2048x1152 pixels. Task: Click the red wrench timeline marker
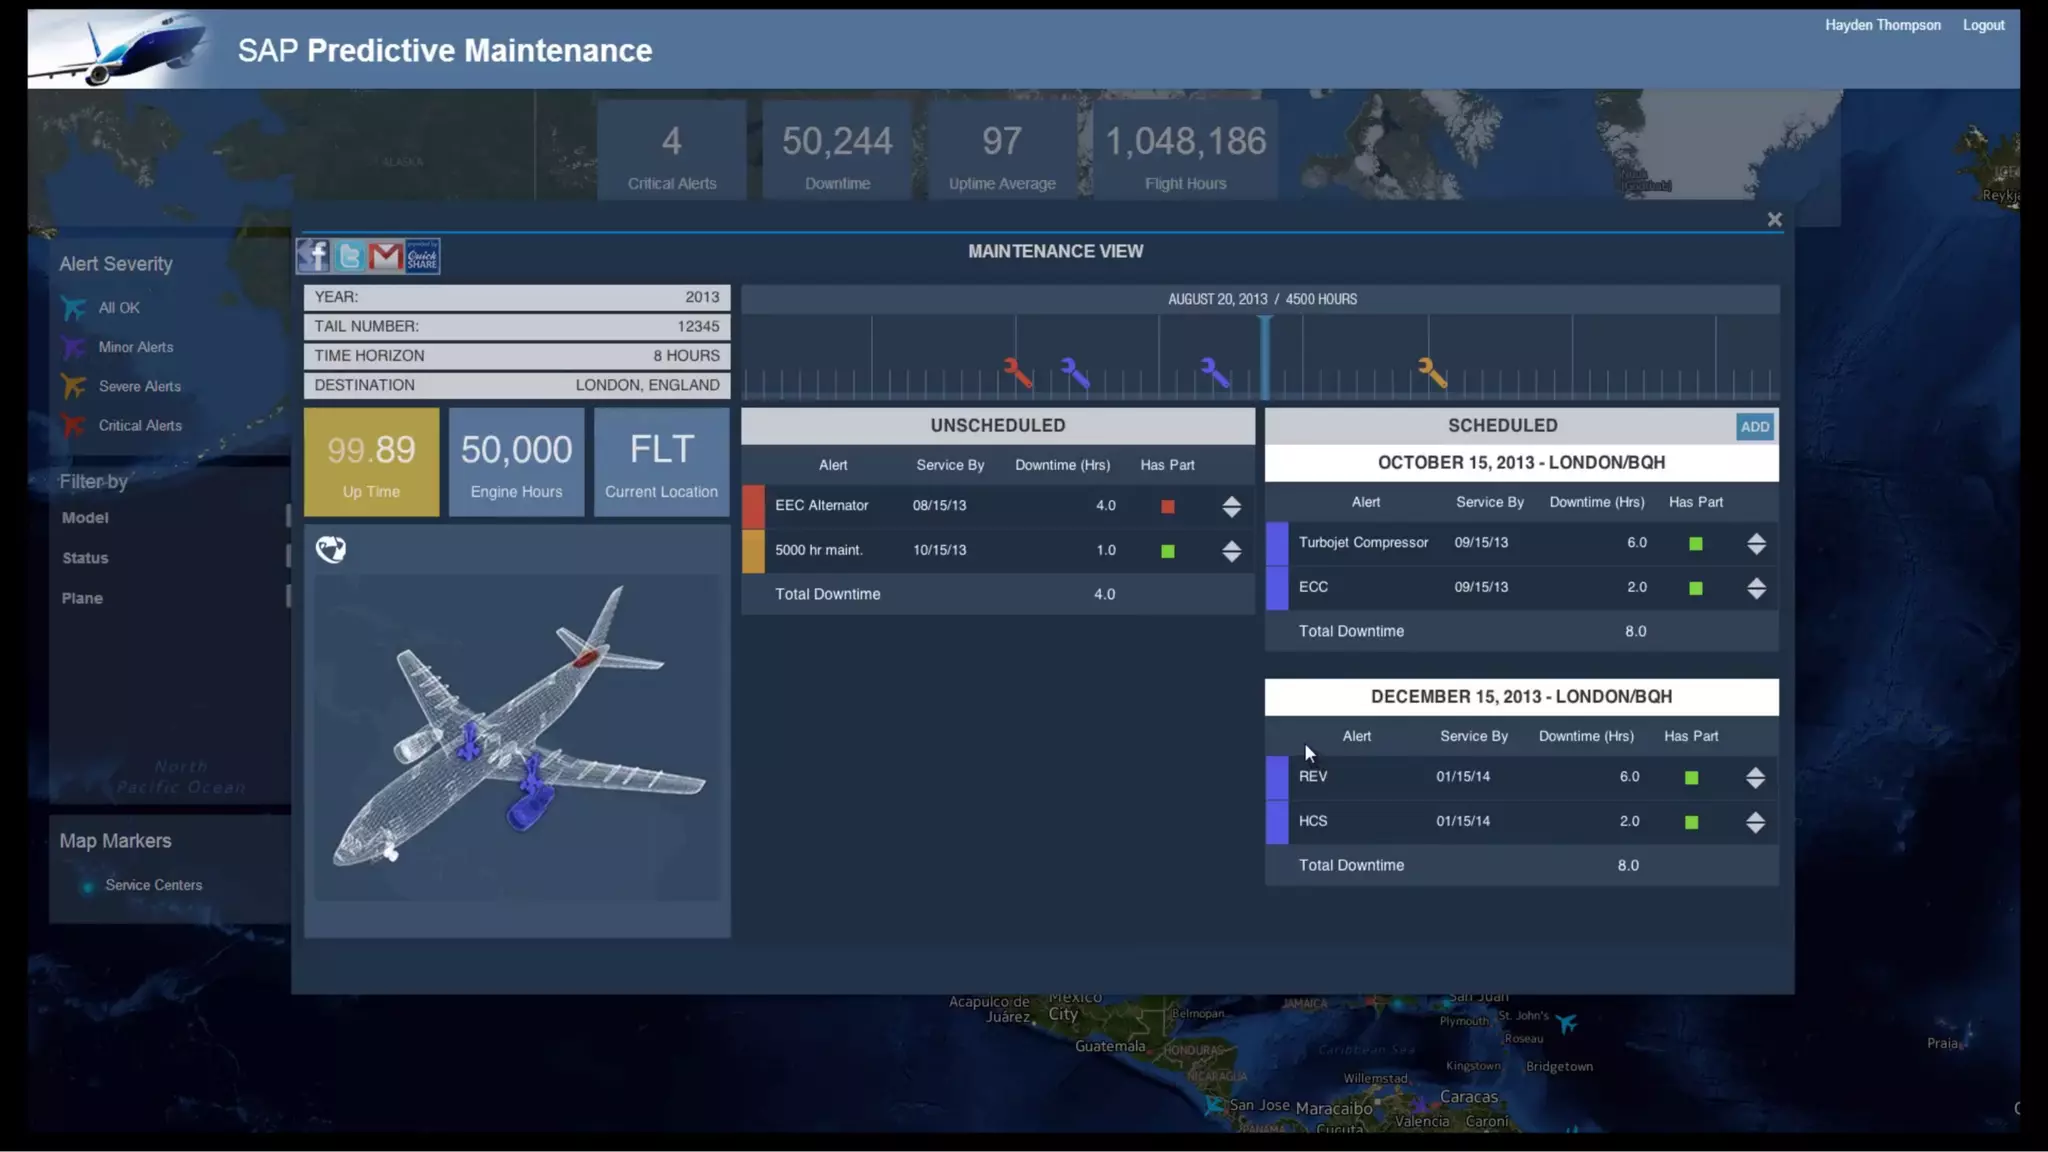(x=1017, y=372)
